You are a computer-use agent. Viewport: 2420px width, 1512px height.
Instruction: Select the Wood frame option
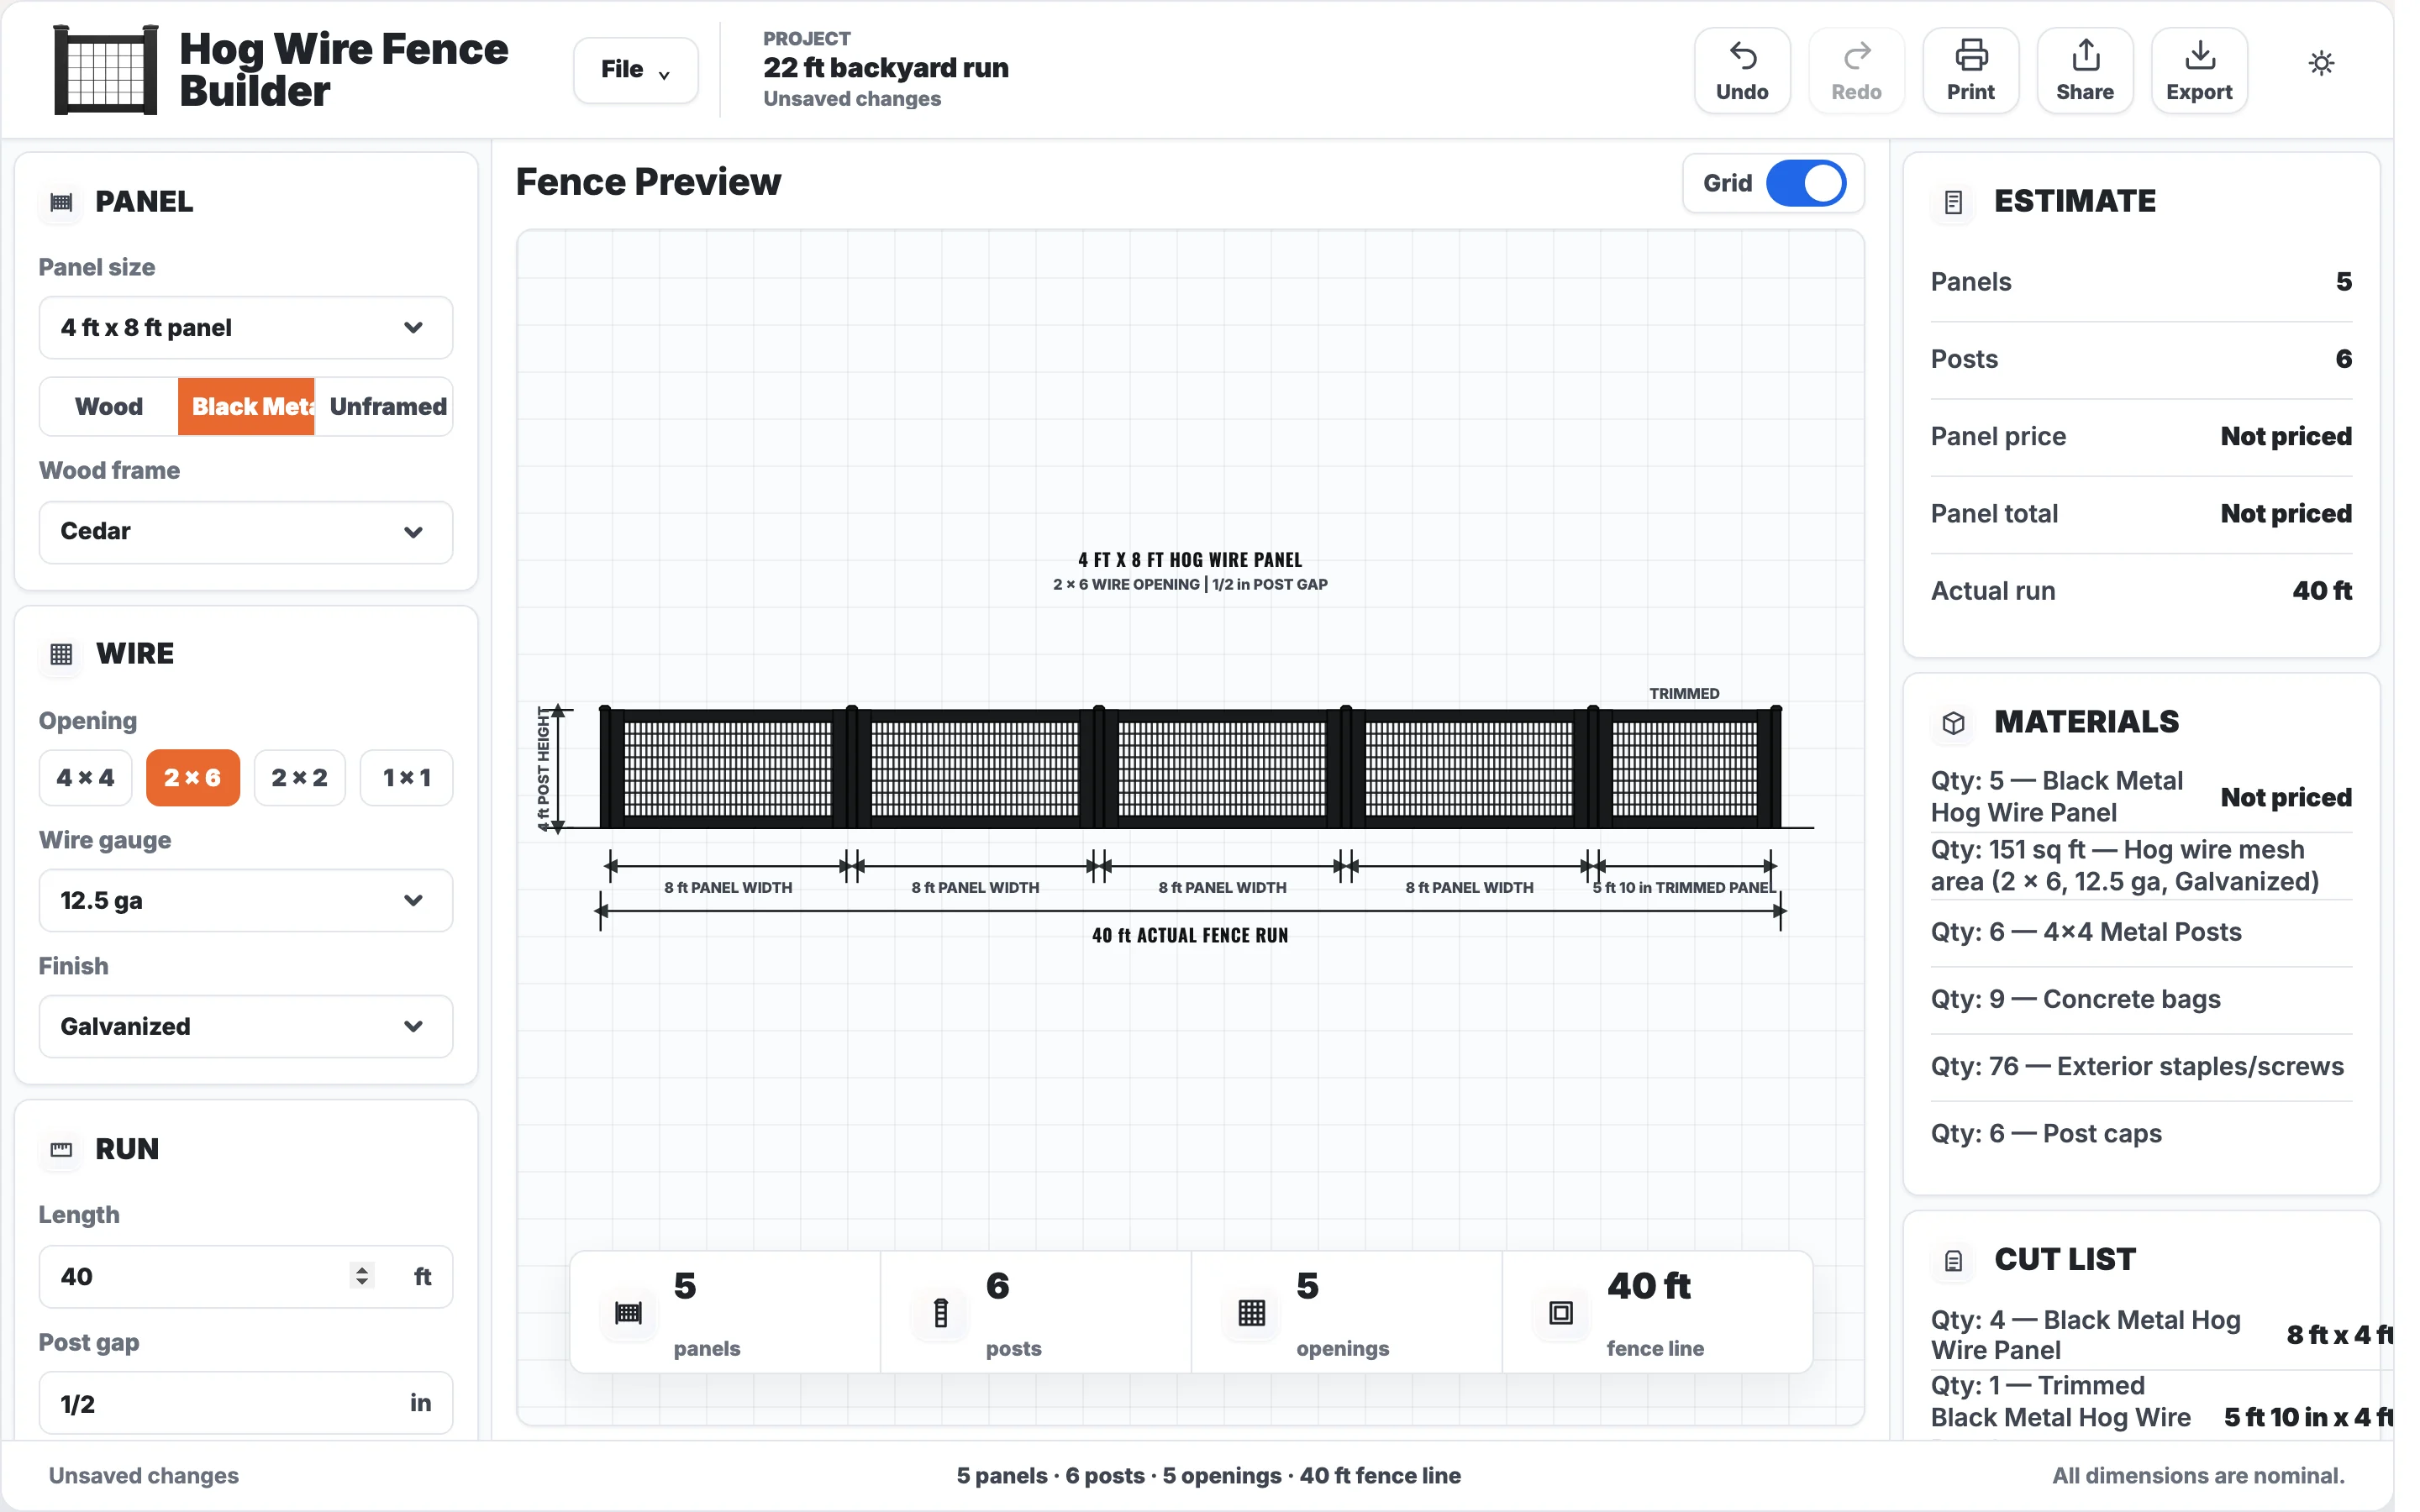tap(109, 406)
